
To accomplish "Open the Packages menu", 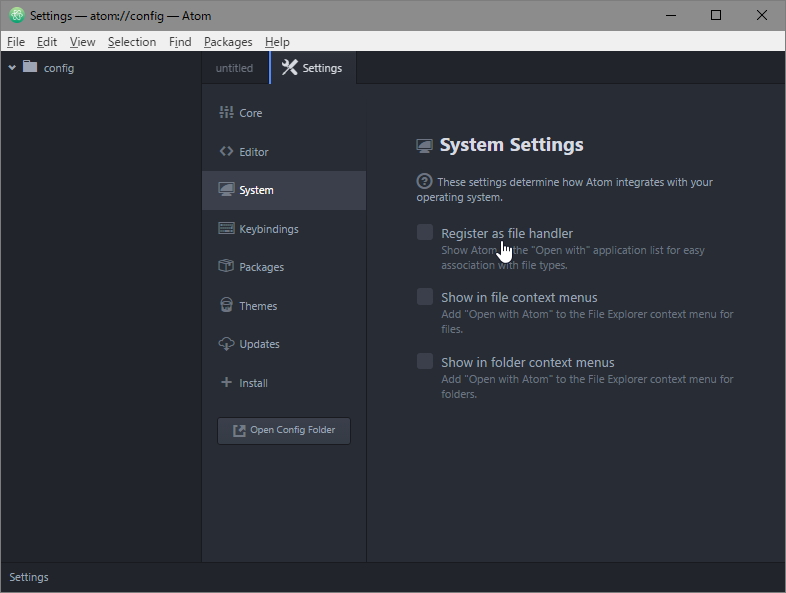I will pos(228,42).
